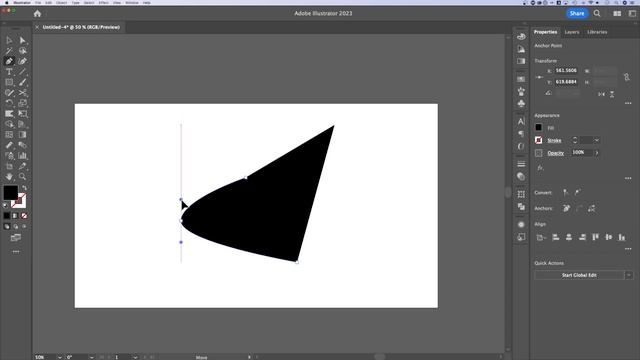This screenshot has width=640, height=360.
Task: Select the Column Graph tool
Action: (22, 156)
